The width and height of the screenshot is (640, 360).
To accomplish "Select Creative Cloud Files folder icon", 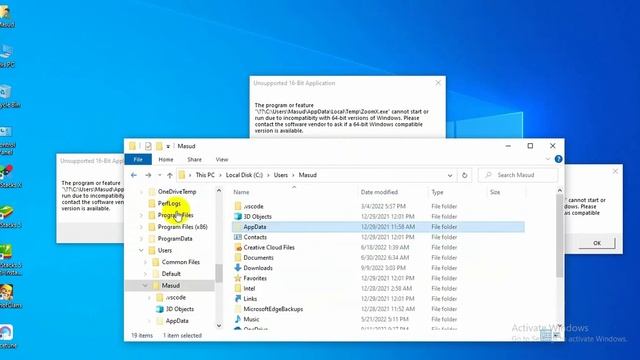I will pyautogui.click(x=238, y=247).
